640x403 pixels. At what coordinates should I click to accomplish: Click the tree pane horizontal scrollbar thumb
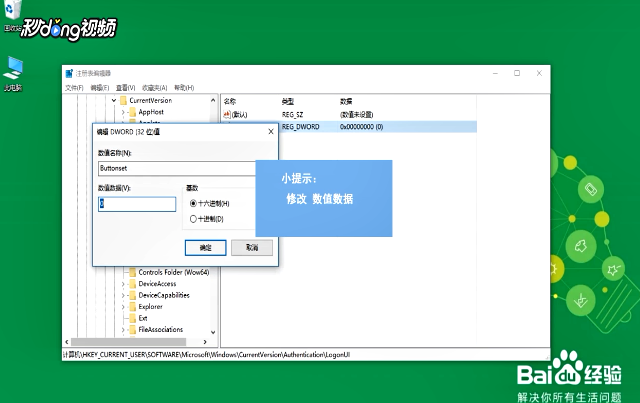(x=129, y=342)
